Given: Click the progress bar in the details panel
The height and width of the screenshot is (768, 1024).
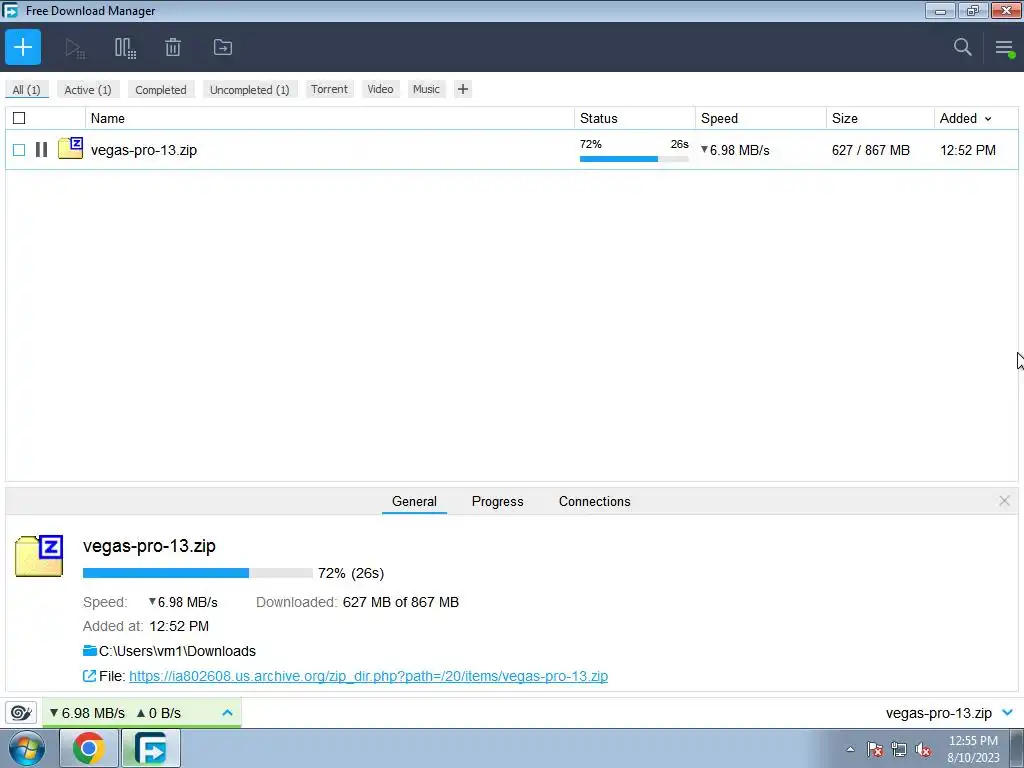Looking at the screenshot, I should [x=197, y=573].
